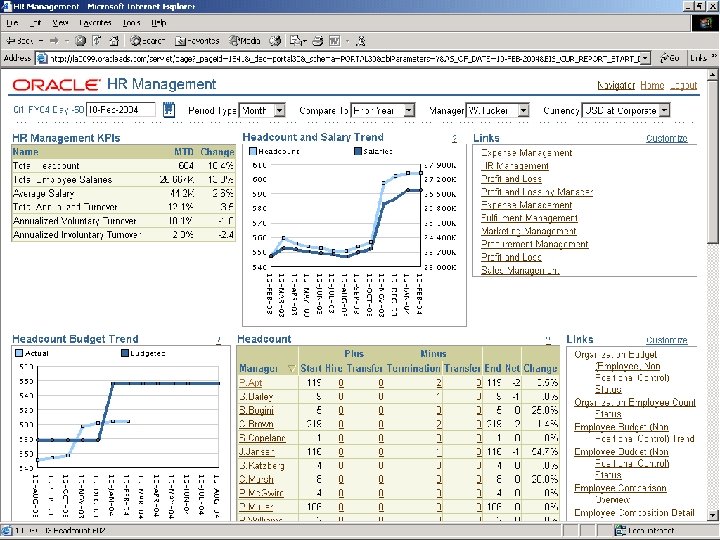Open manager C.Brown link
The image size is (720, 540).
tap(256, 424)
